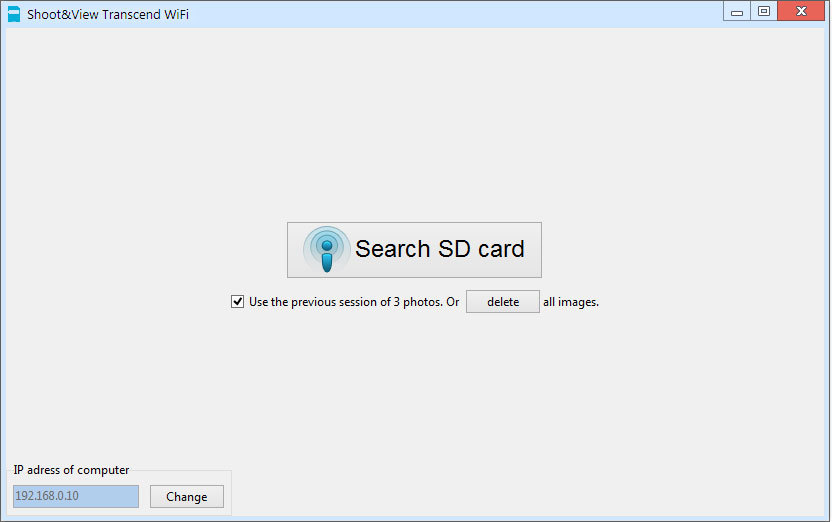Viewport: 832px width, 522px height.
Task: Click the 'all images.' text
Action: [570, 302]
